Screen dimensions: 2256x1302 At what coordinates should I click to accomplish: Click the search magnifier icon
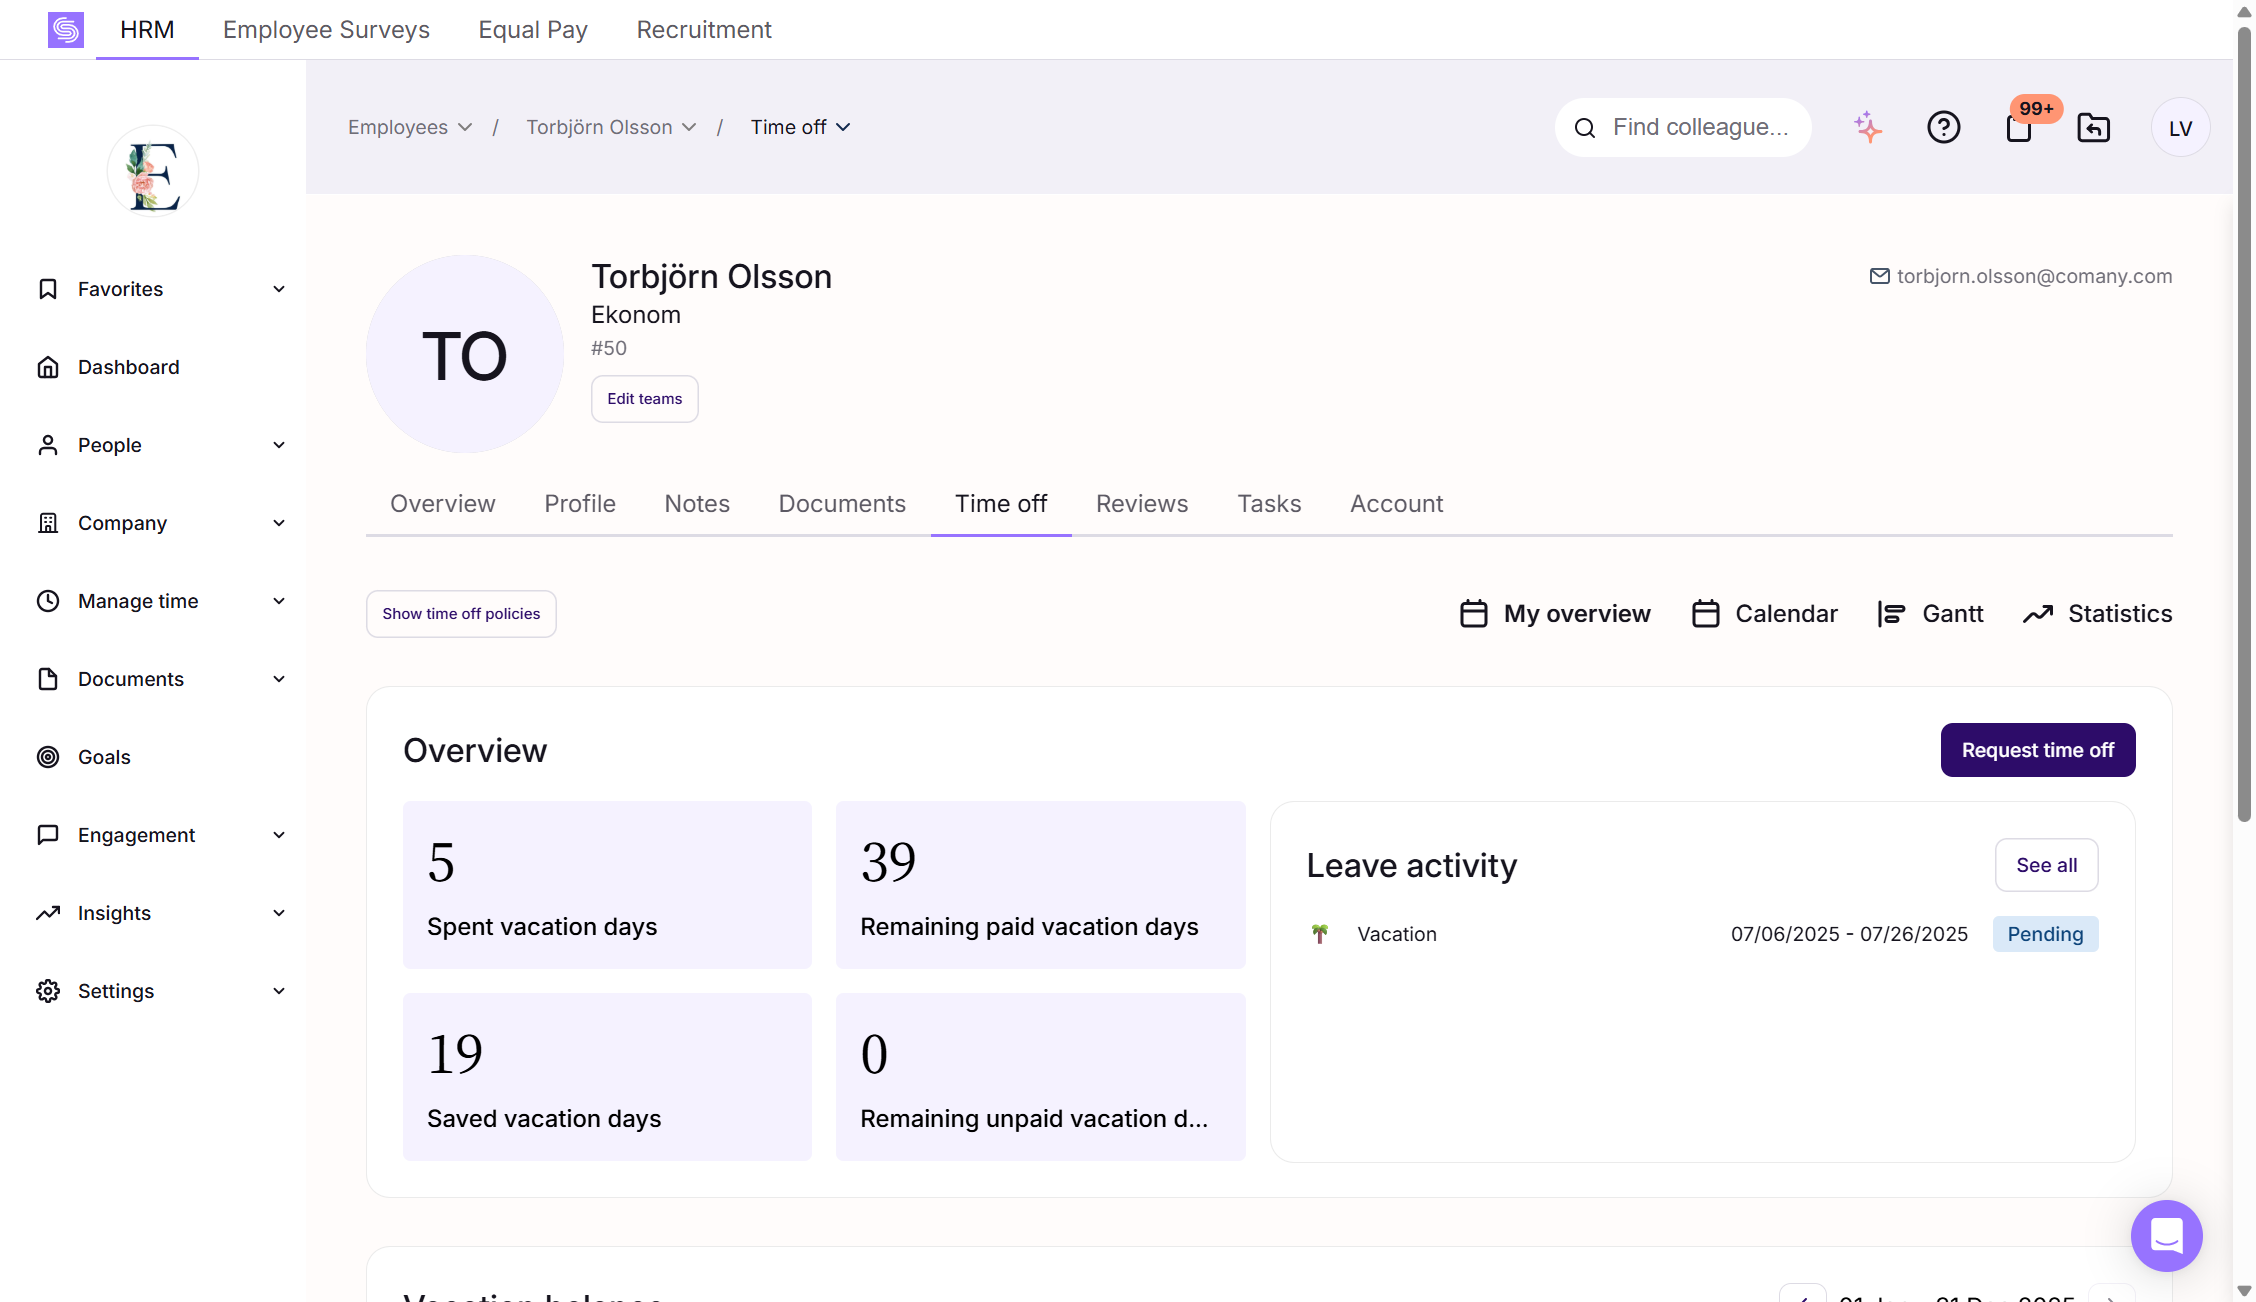coord(1585,128)
